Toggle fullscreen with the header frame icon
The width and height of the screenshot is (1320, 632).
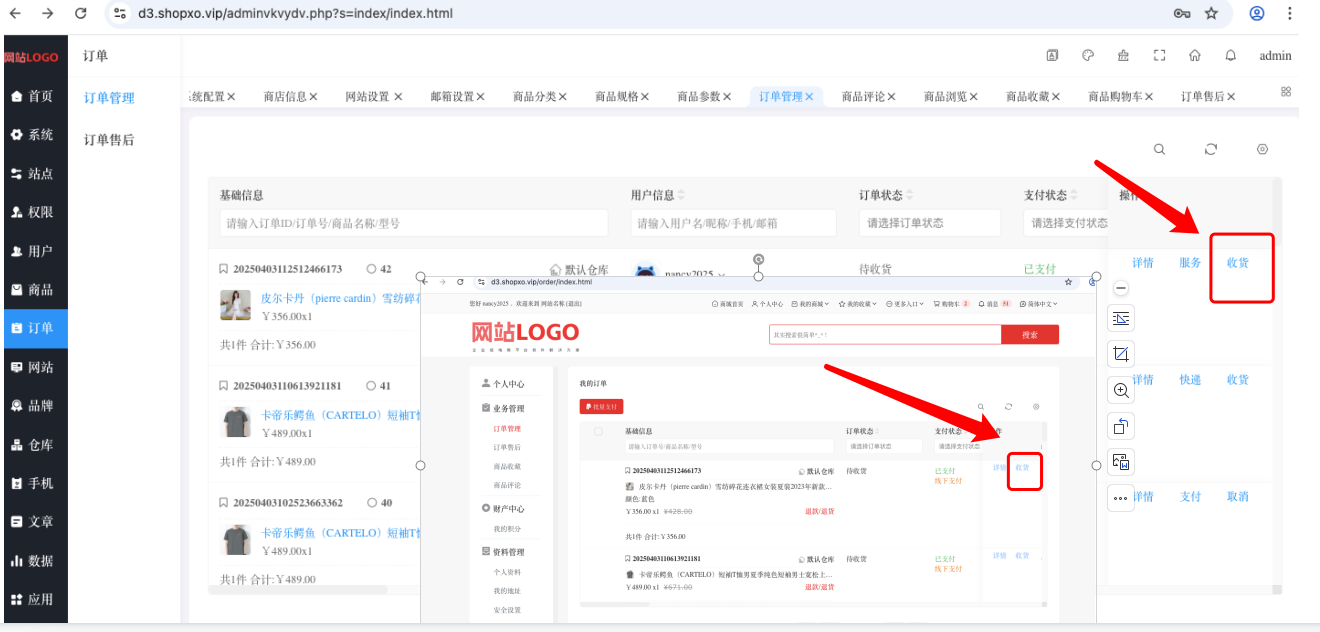(1160, 56)
